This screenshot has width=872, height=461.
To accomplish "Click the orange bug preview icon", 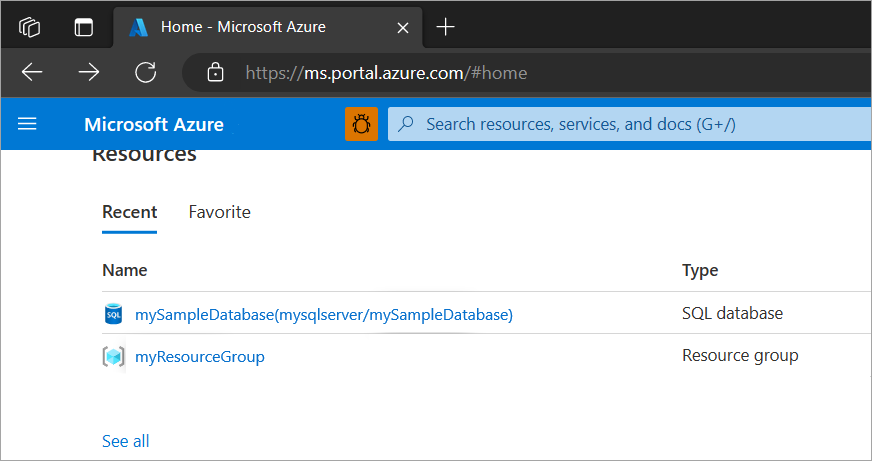I will (x=361, y=123).
